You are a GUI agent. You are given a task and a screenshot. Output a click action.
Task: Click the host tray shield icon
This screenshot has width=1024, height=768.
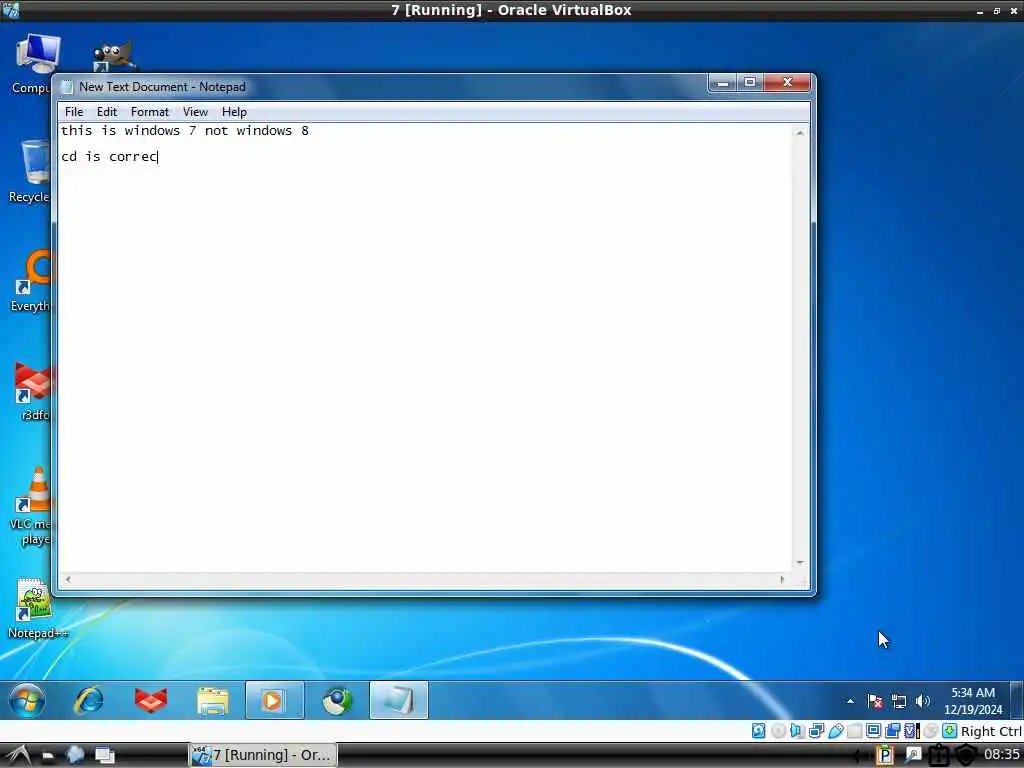pos(966,755)
